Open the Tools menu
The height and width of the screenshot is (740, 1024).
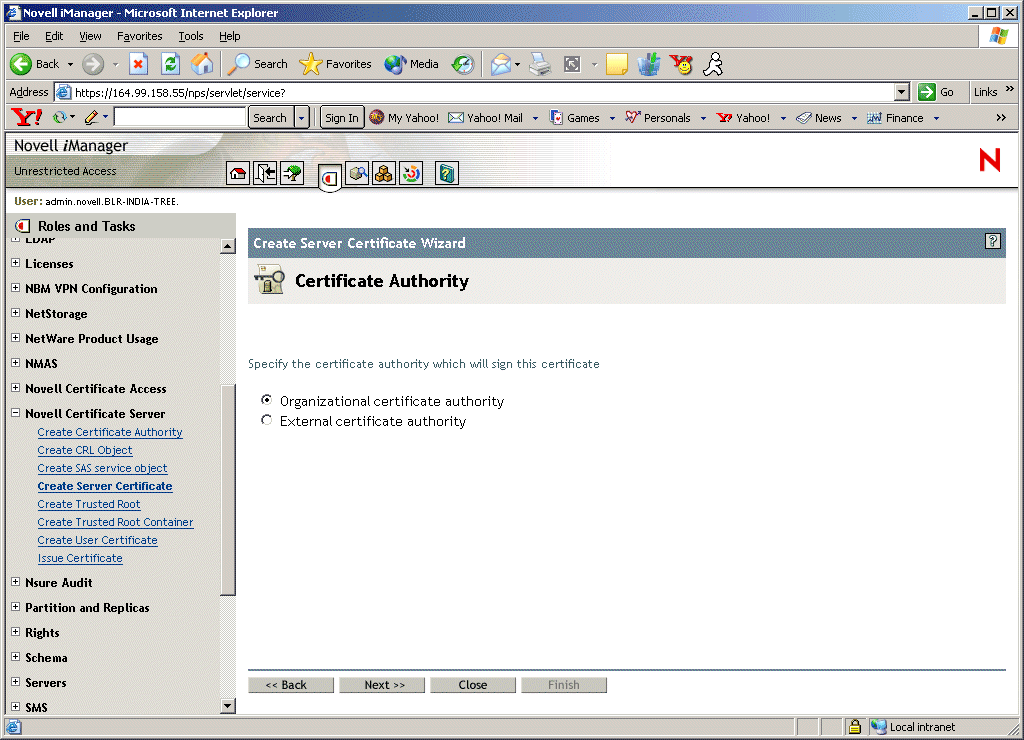191,36
